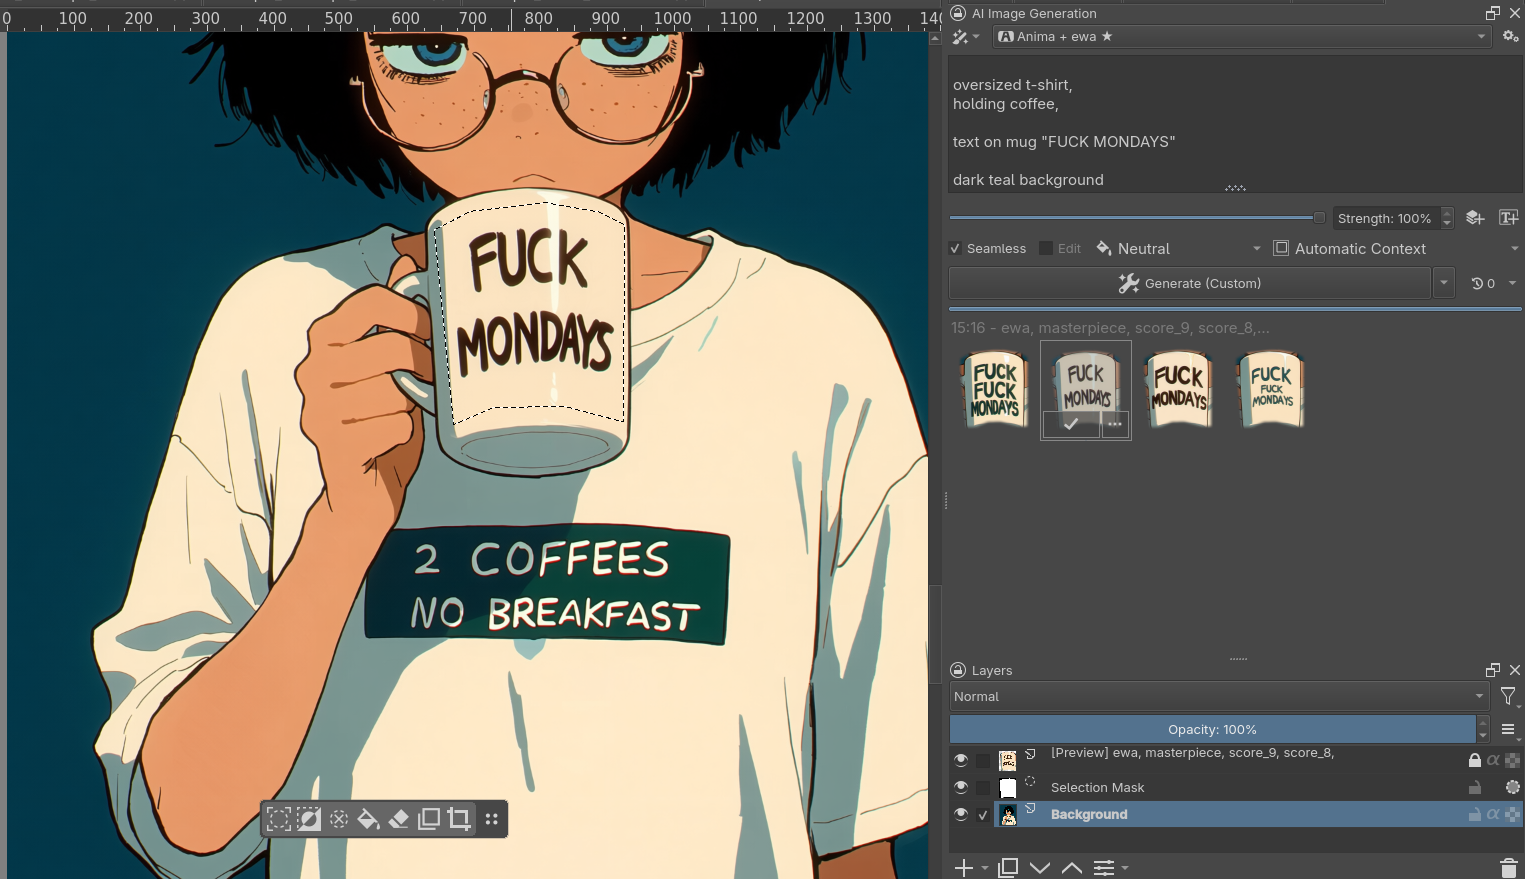
Task: Toggle alpha lock on the Background layer
Action: 1512,815
